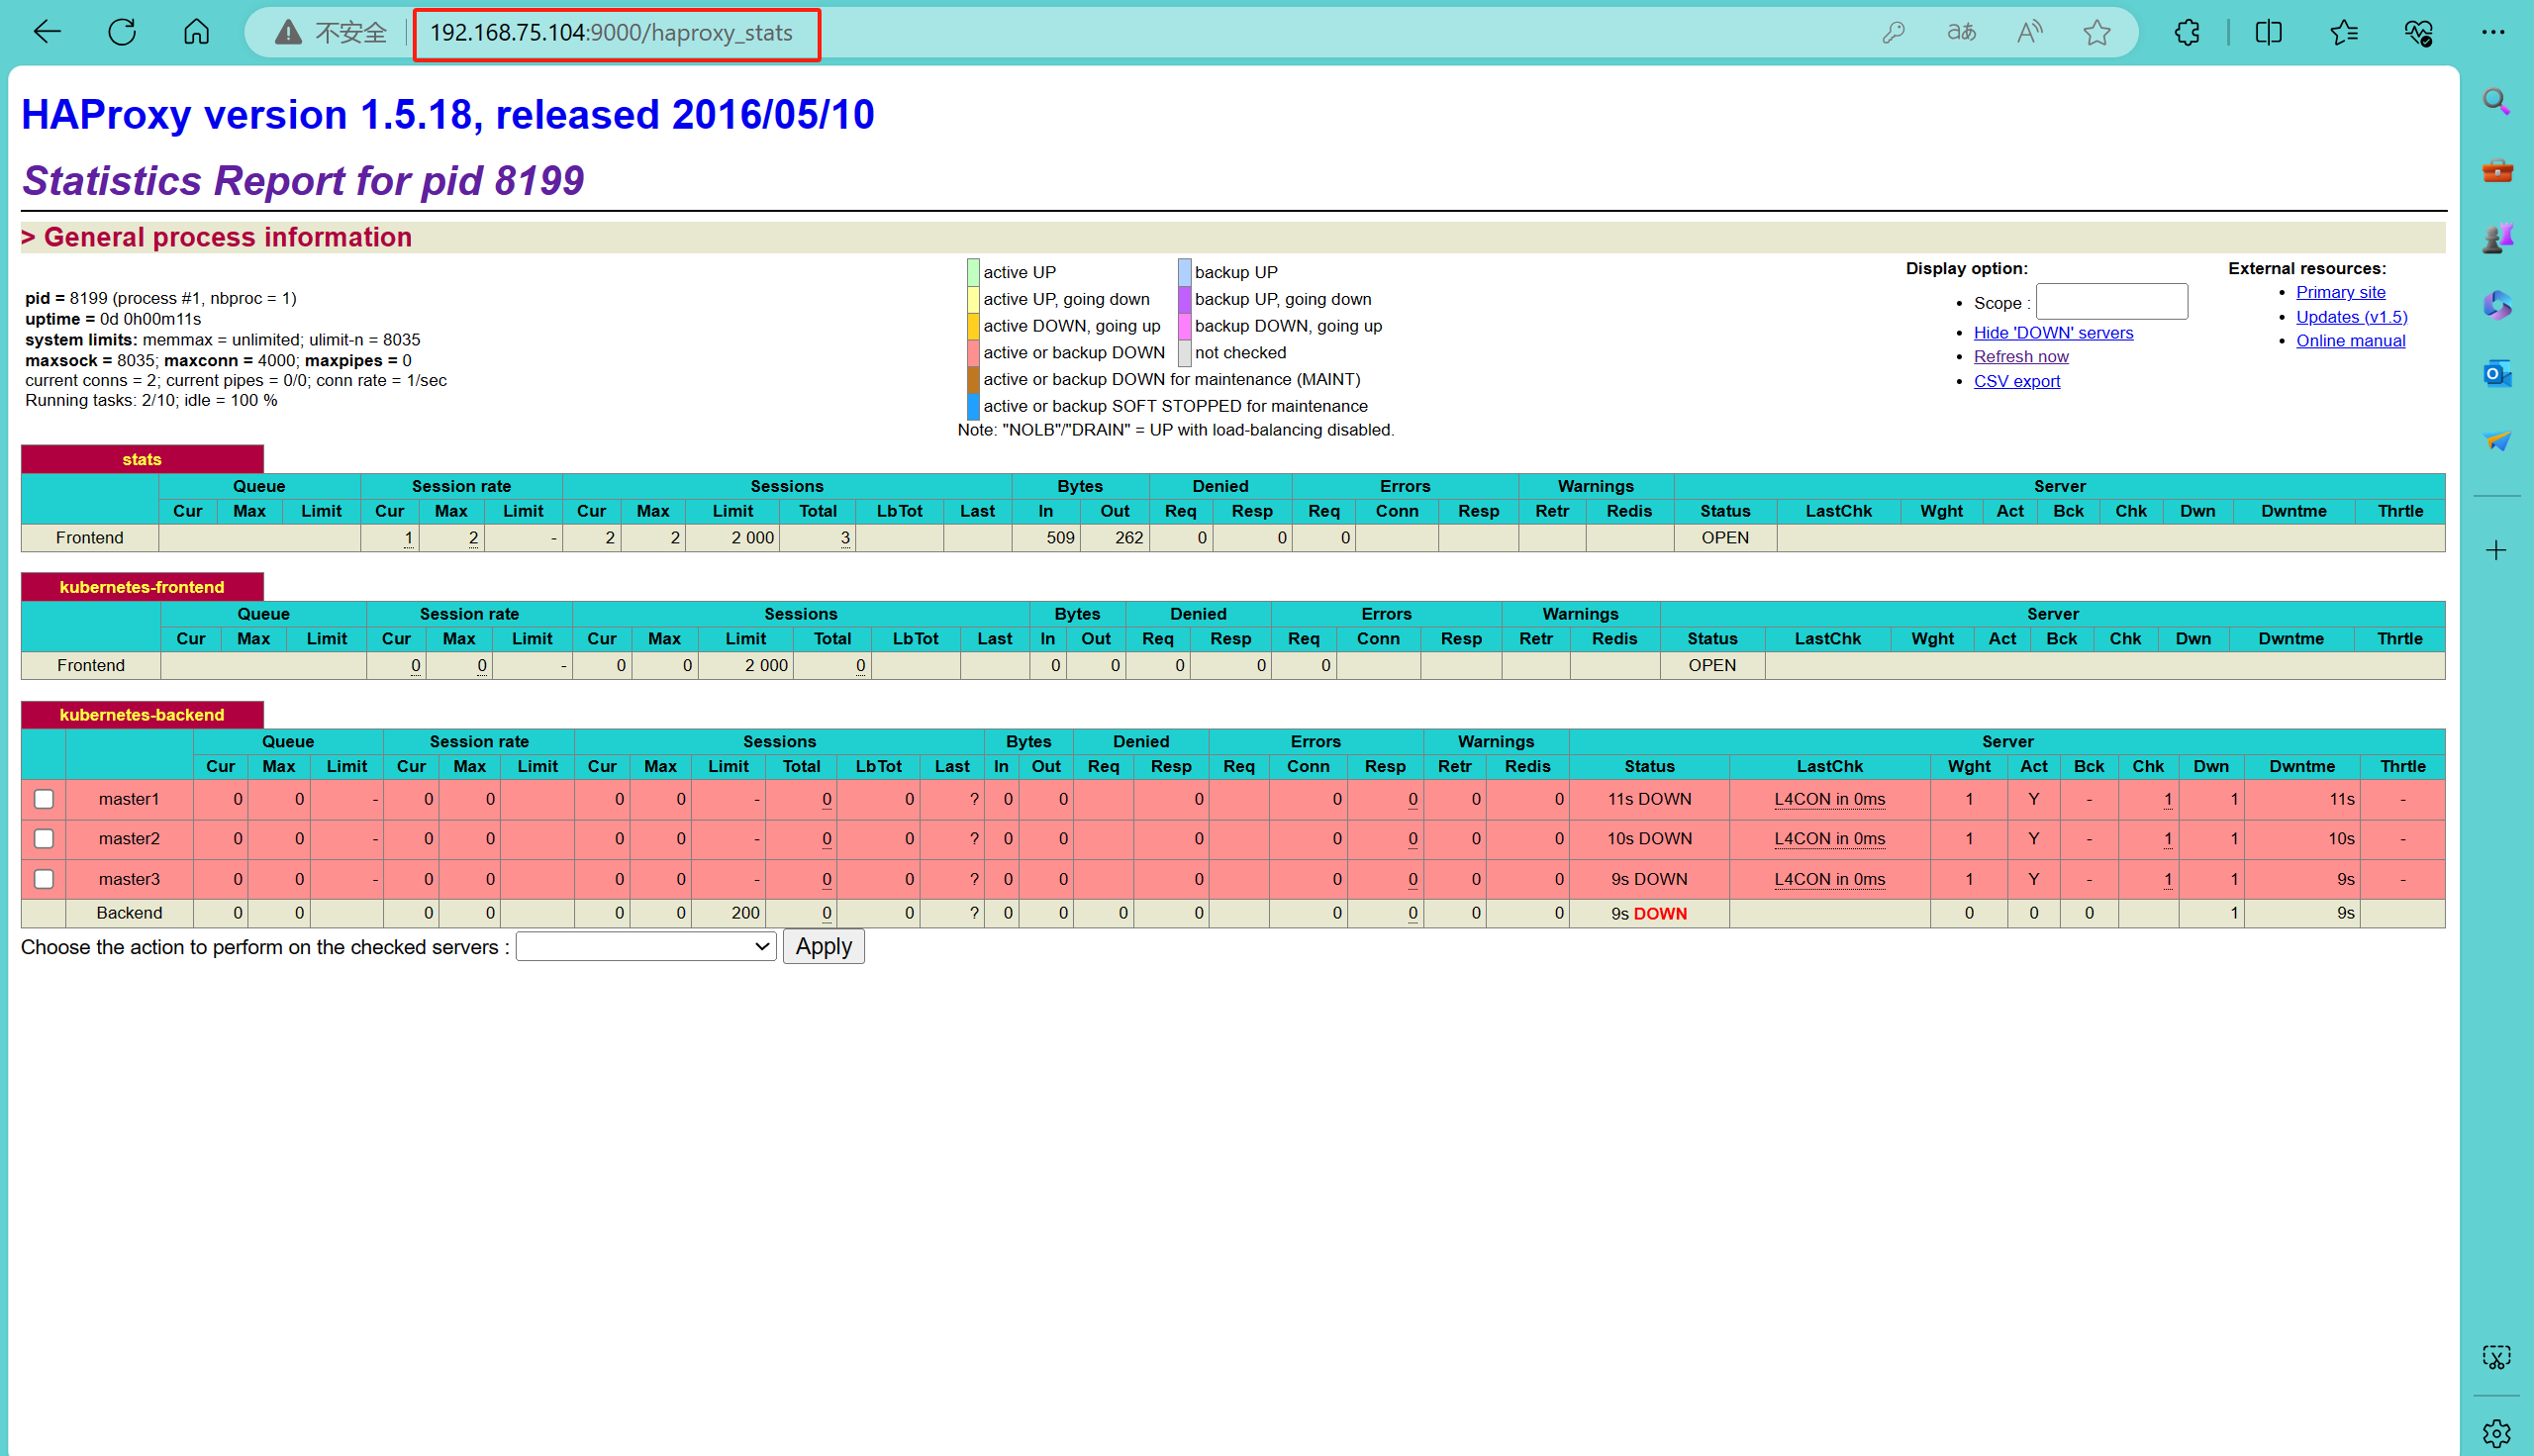The width and height of the screenshot is (2534, 1456).
Task: Click the stats section header
Action: coord(142,459)
